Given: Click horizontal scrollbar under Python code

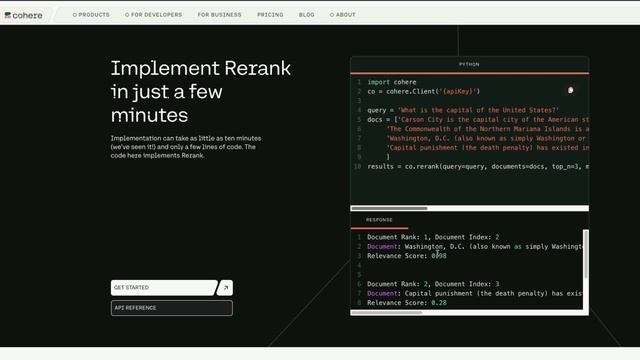Looking at the screenshot, I should (389, 208).
